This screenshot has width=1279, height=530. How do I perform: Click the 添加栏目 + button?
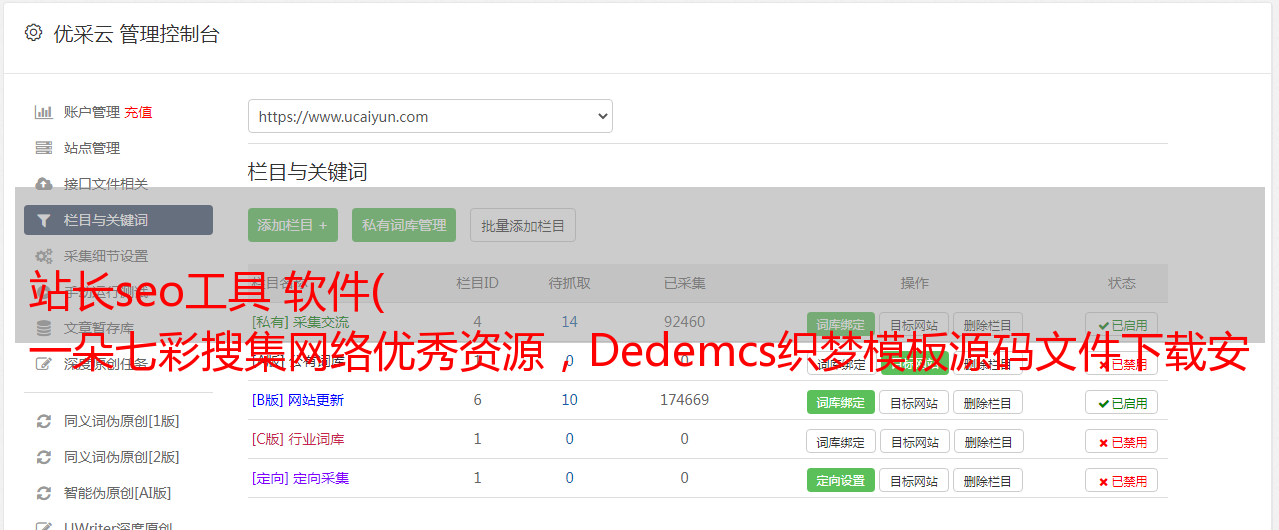[x=293, y=225]
